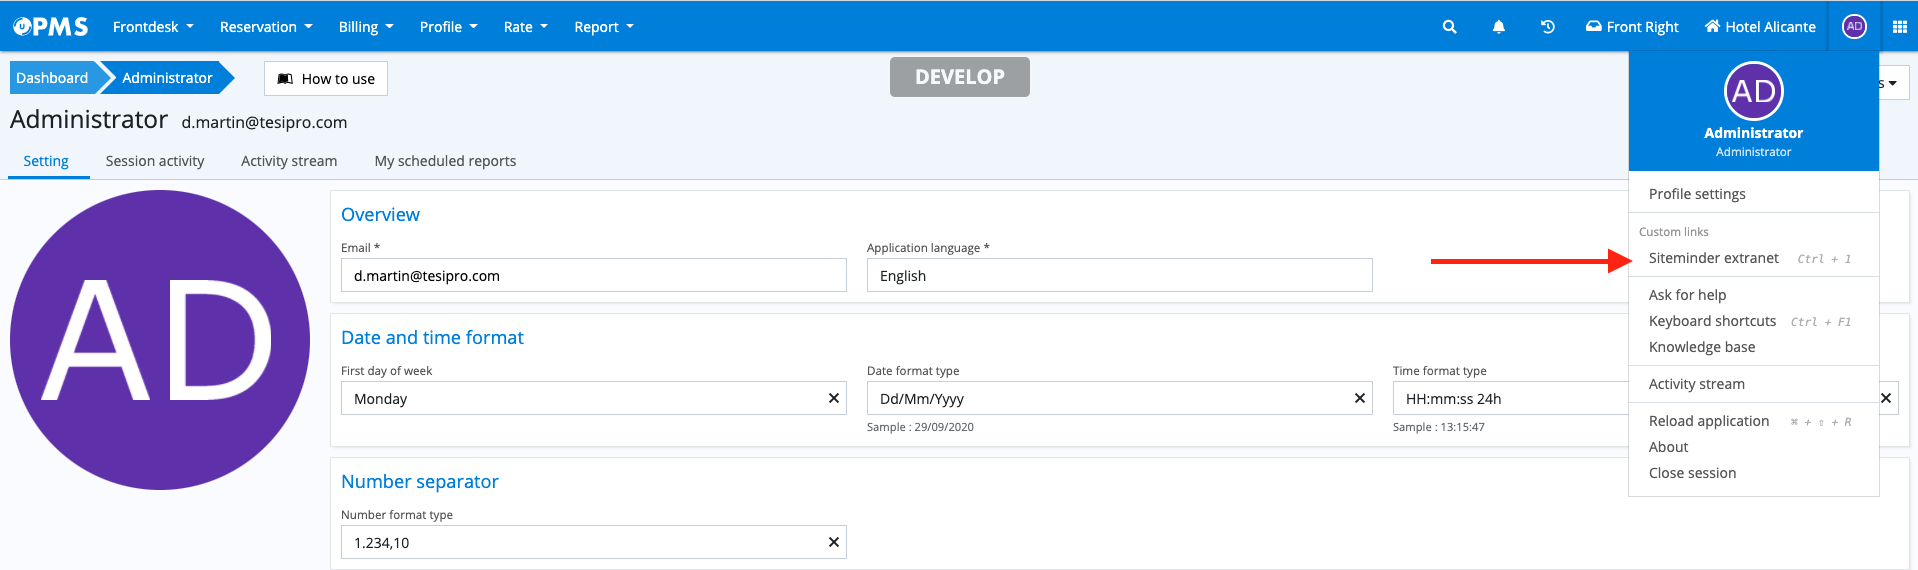Clear the Date format type selection
The image size is (1918, 570).
[x=1359, y=398]
